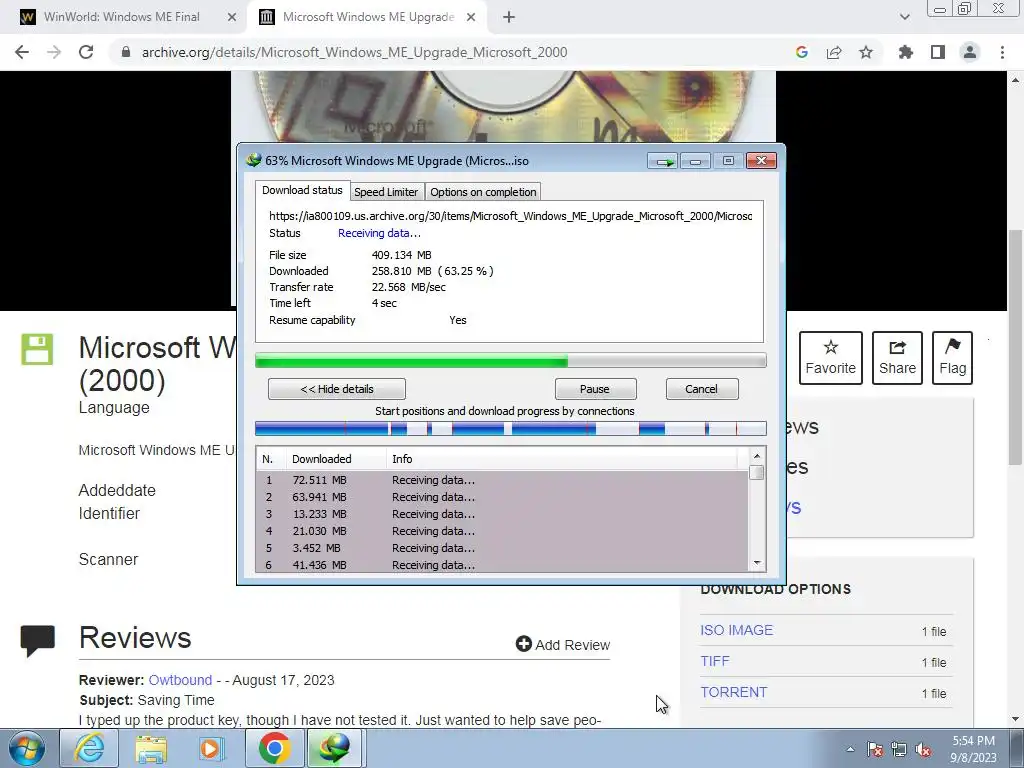The width and height of the screenshot is (1024, 768).
Task: Open the Chrome extensions puzzle icon
Action: 905,52
